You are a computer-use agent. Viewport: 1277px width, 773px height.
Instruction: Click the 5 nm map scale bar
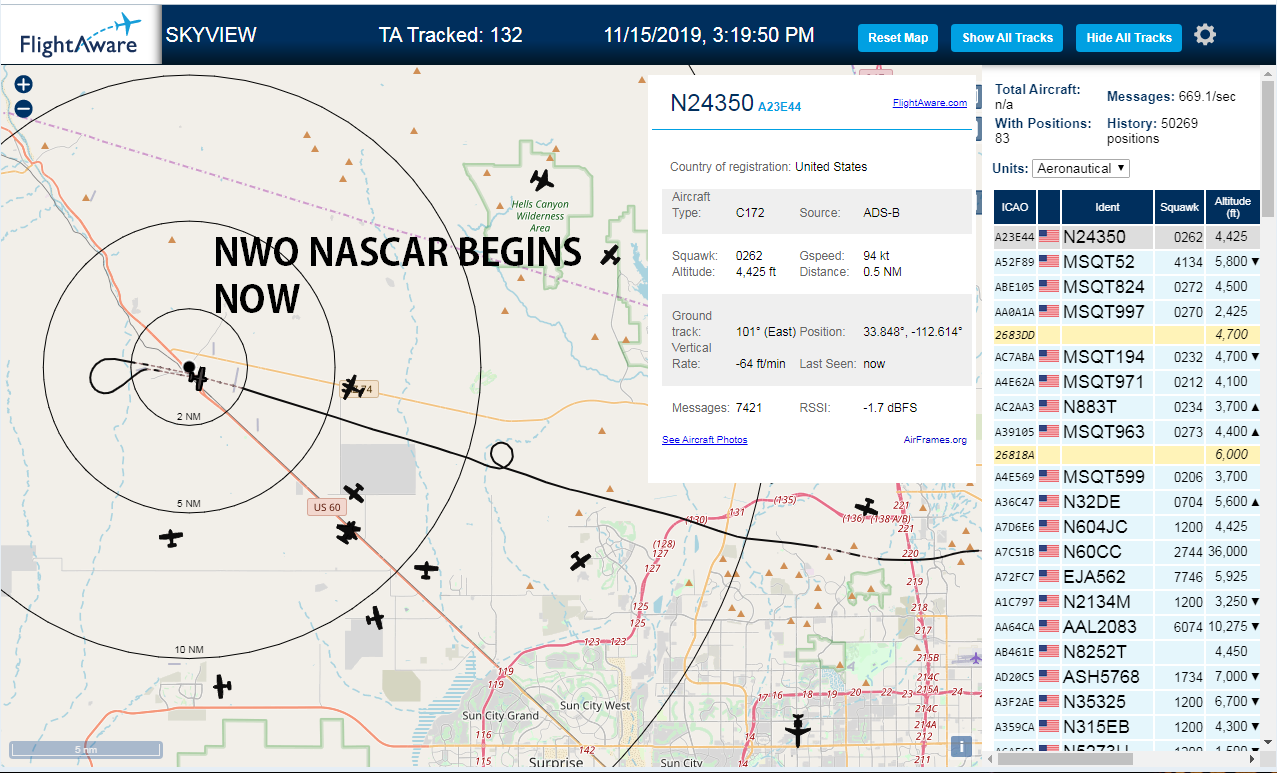[x=86, y=749]
